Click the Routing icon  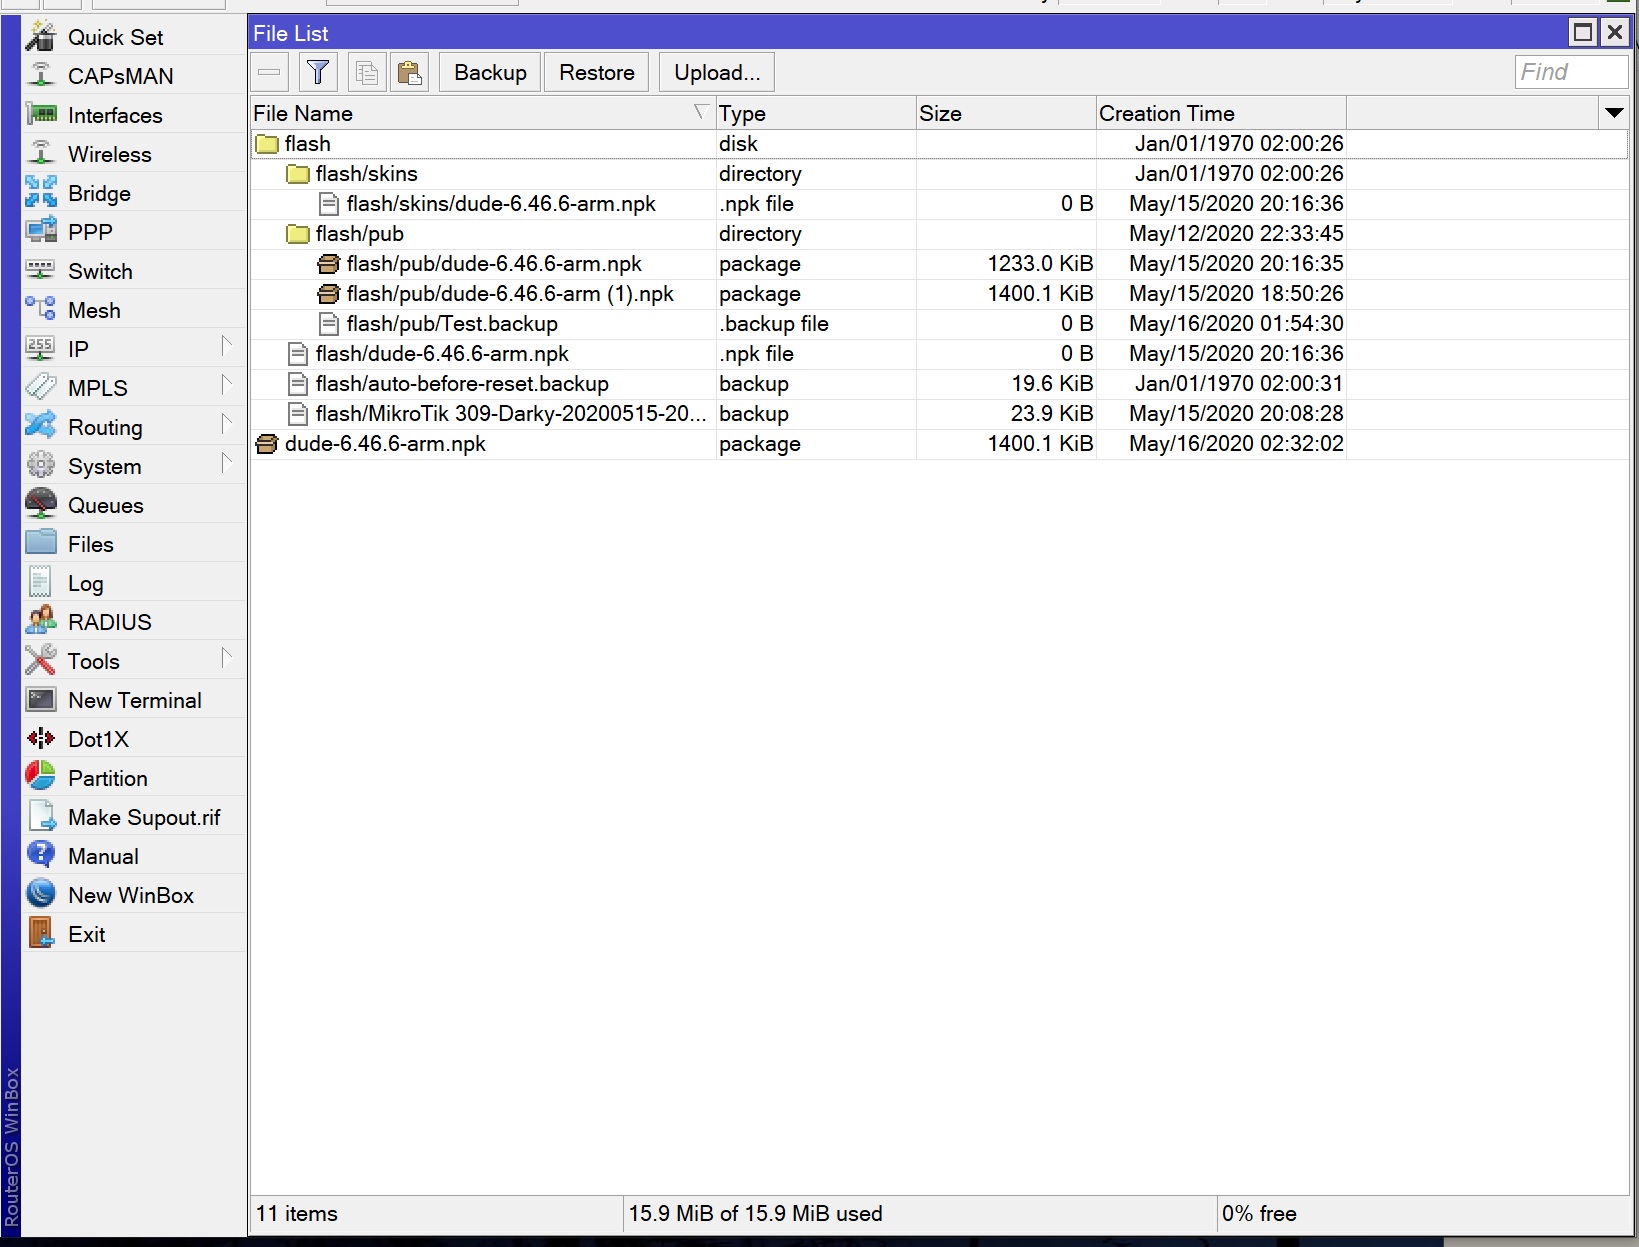(41, 427)
